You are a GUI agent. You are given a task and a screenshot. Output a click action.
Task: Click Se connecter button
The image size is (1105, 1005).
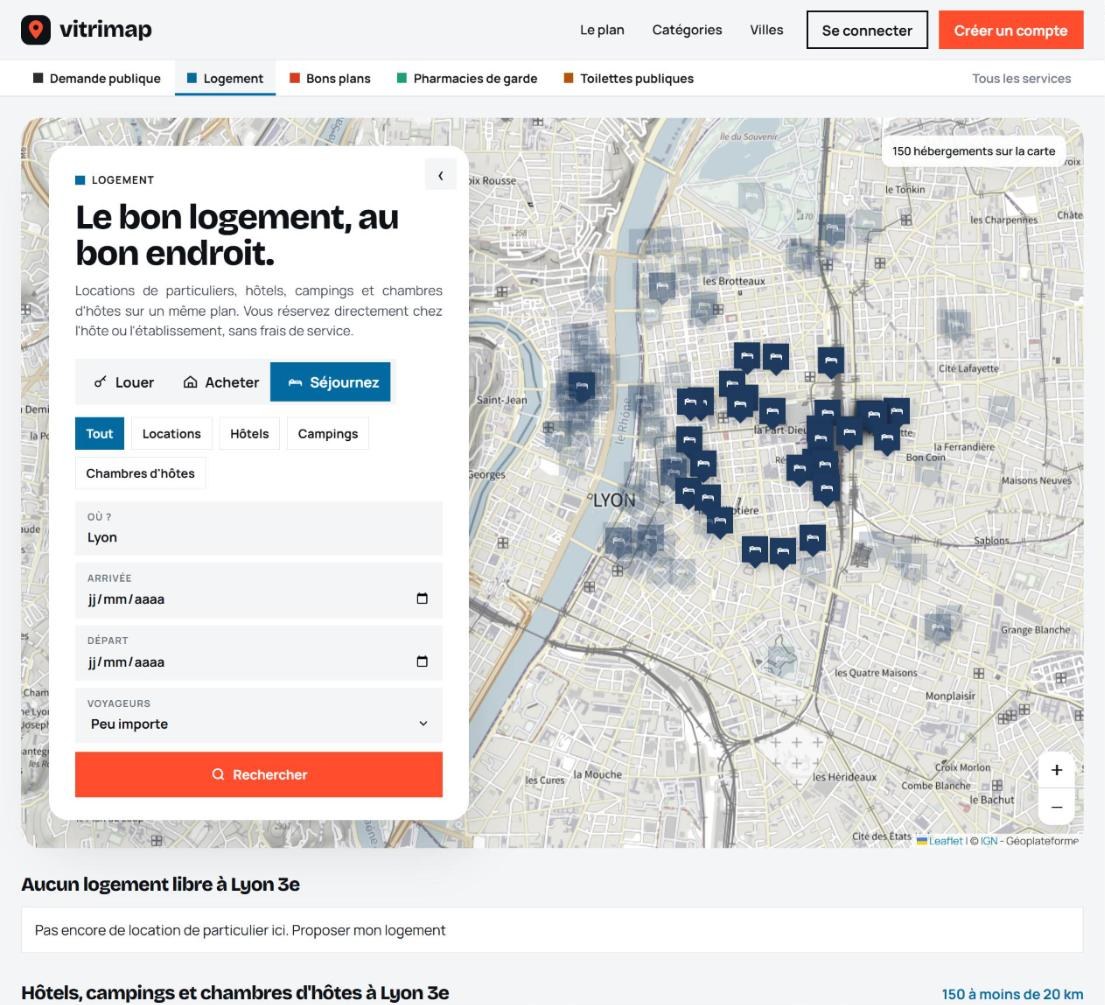click(867, 30)
